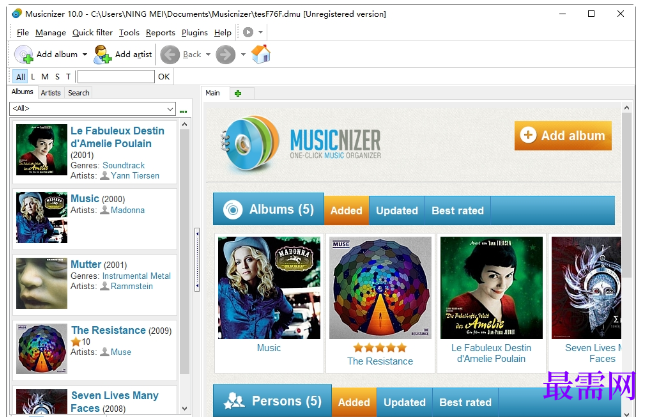Filter albums by letter L

tap(33, 76)
